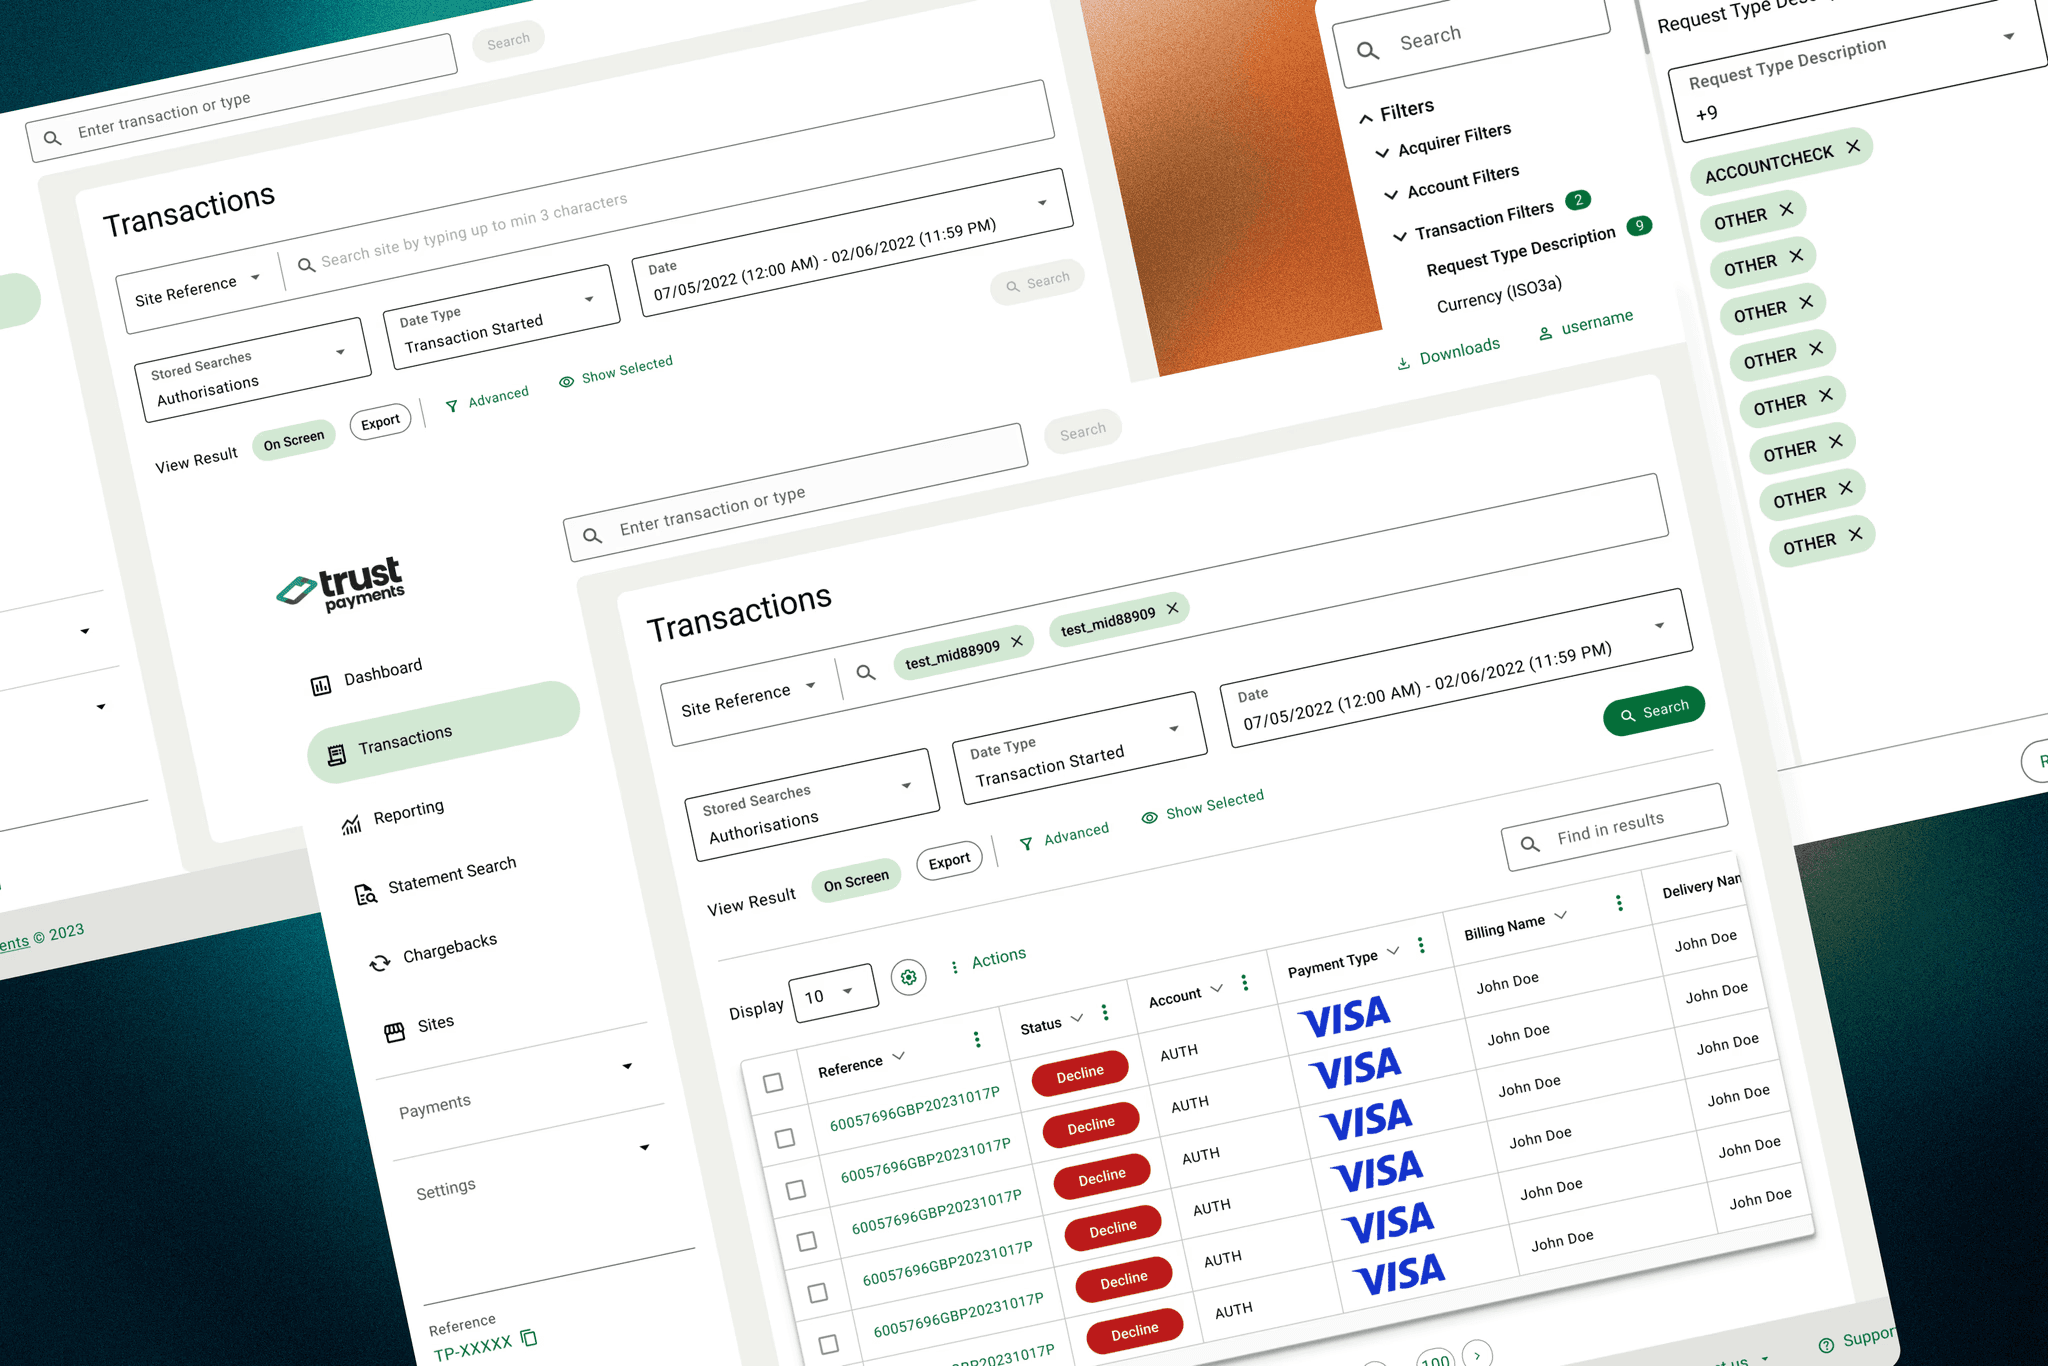This screenshot has height=1366, width=2048.
Task: Click the table settings gear icon
Action: (x=908, y=977)
